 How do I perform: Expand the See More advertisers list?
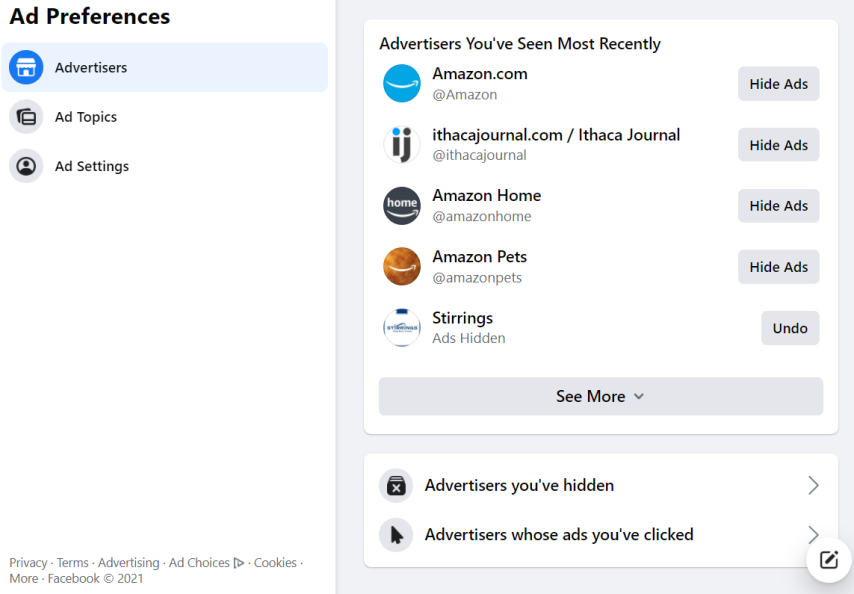(x=601, y=396)
